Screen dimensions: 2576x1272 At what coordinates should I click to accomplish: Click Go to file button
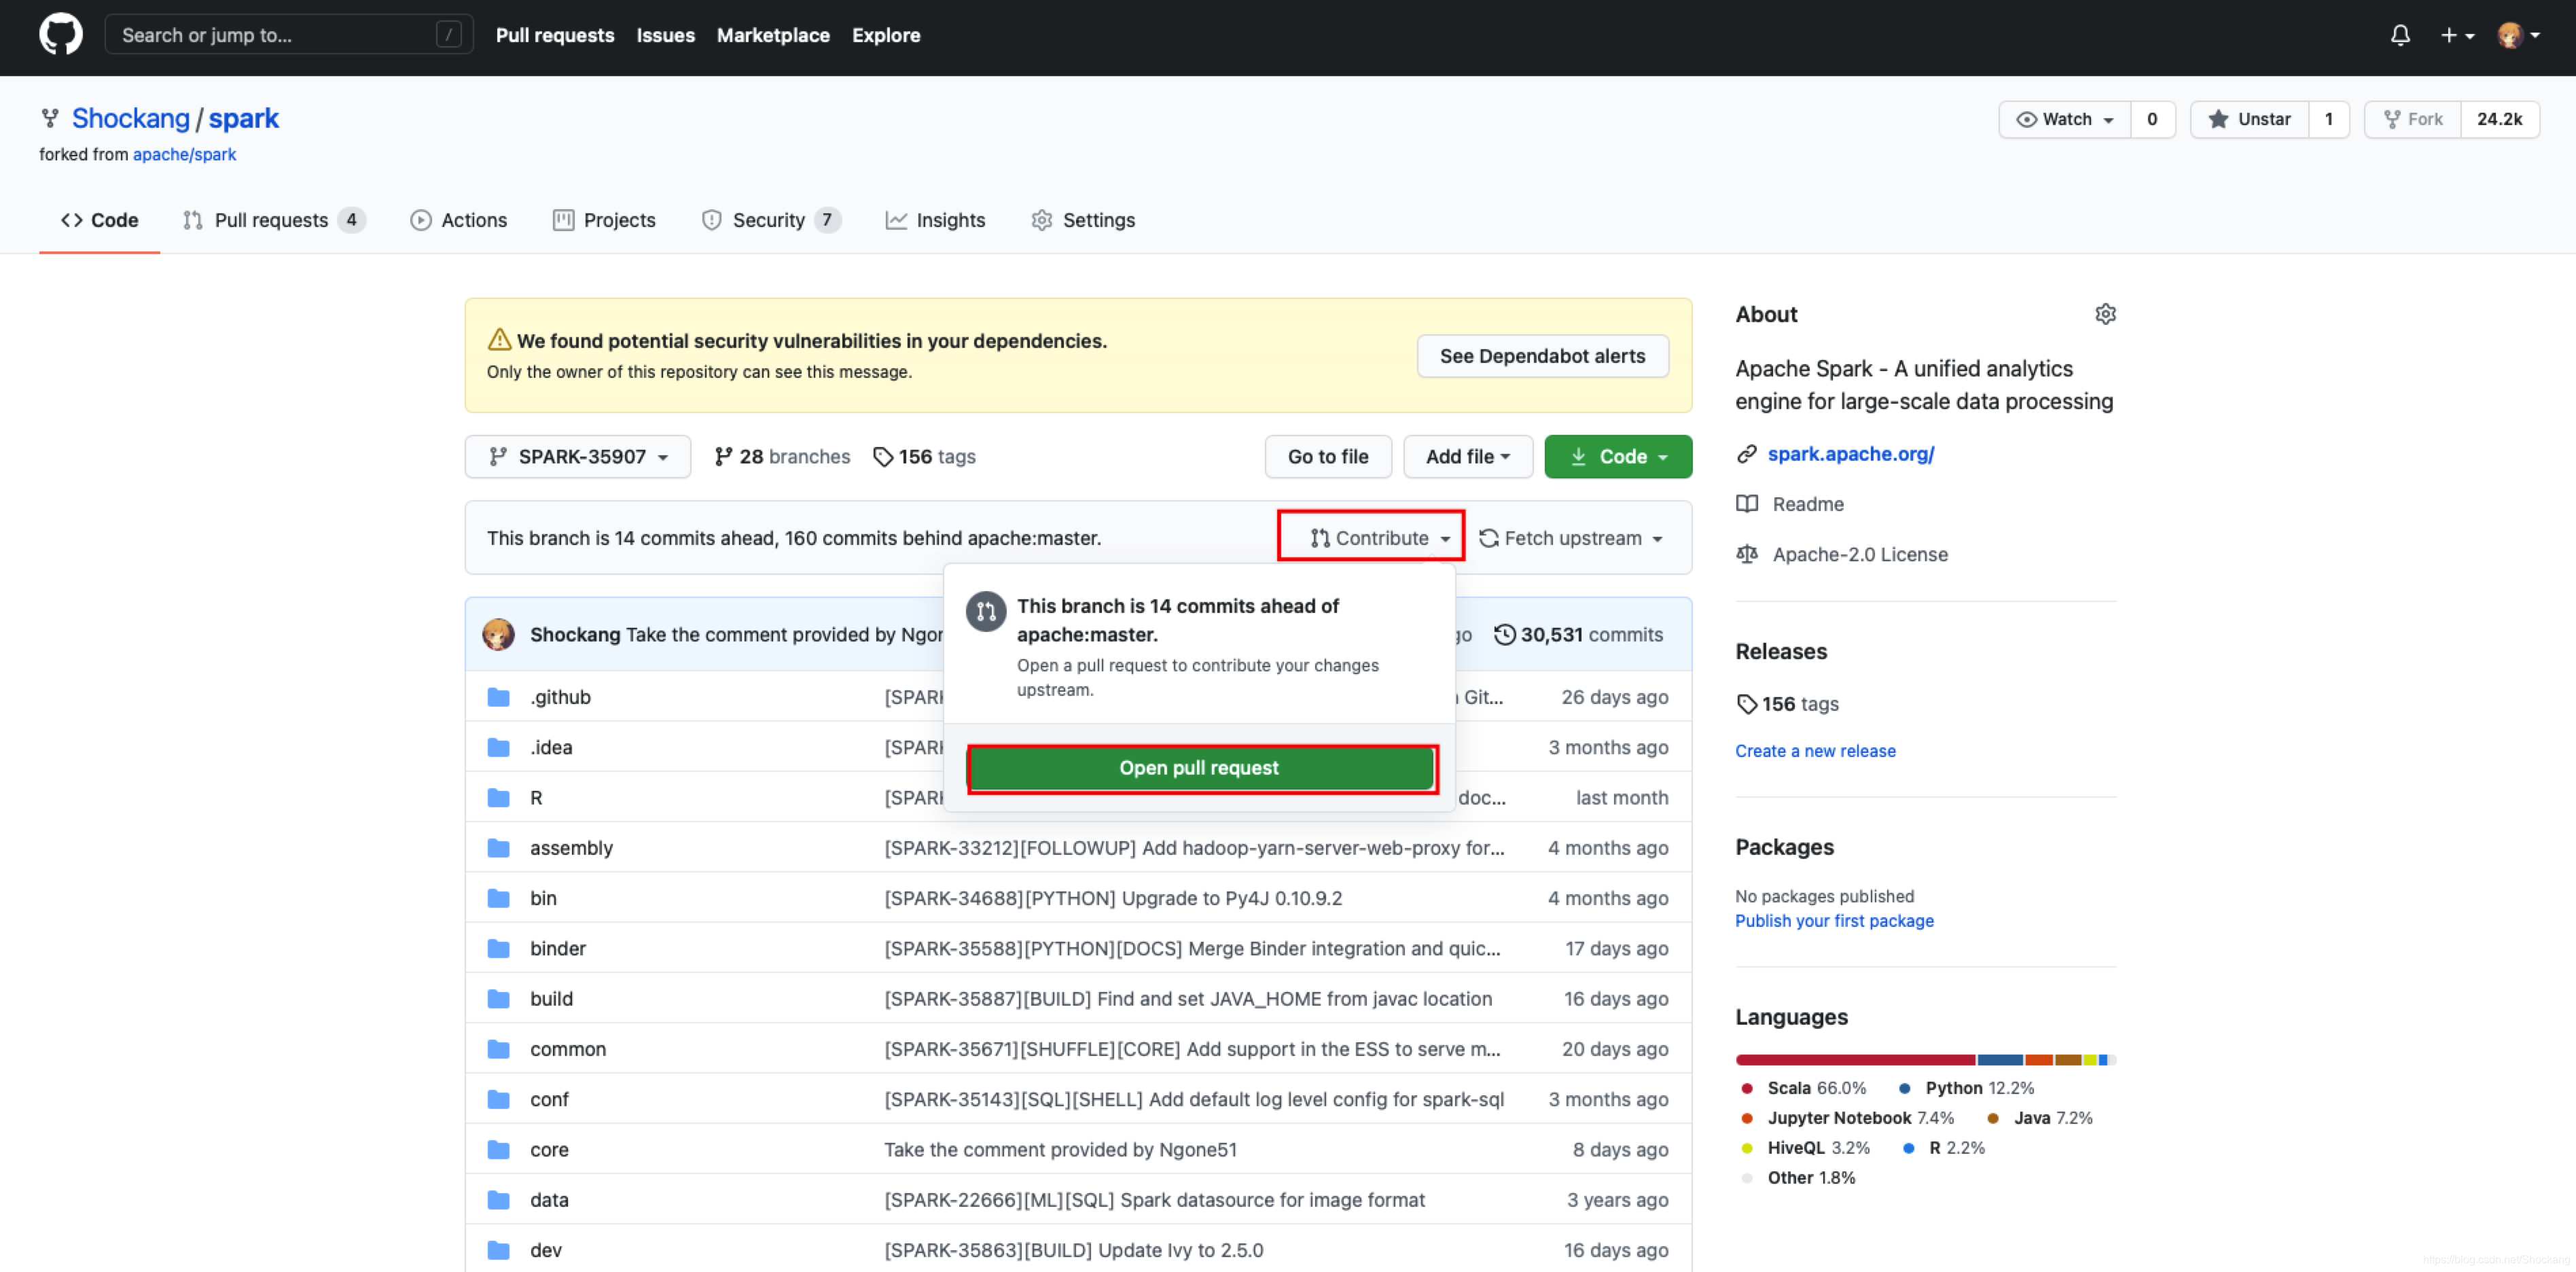1328,456
